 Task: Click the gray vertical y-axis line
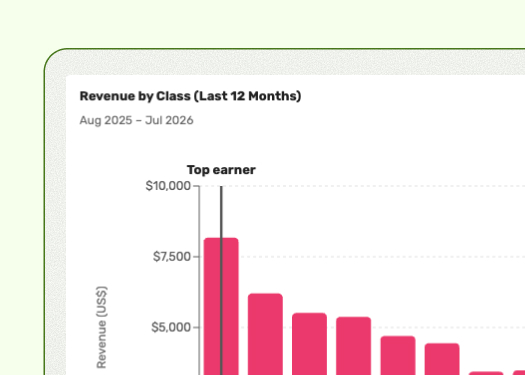tap(200, 281)
